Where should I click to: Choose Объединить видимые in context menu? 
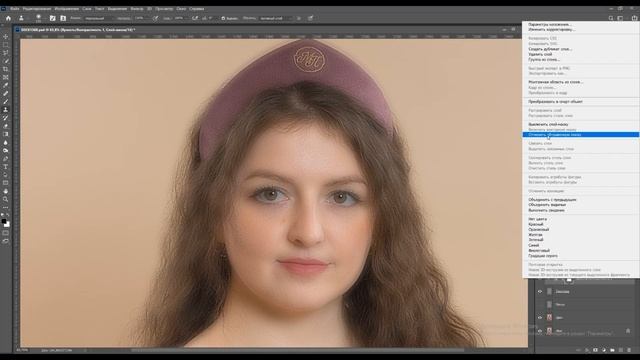[580, 205]
